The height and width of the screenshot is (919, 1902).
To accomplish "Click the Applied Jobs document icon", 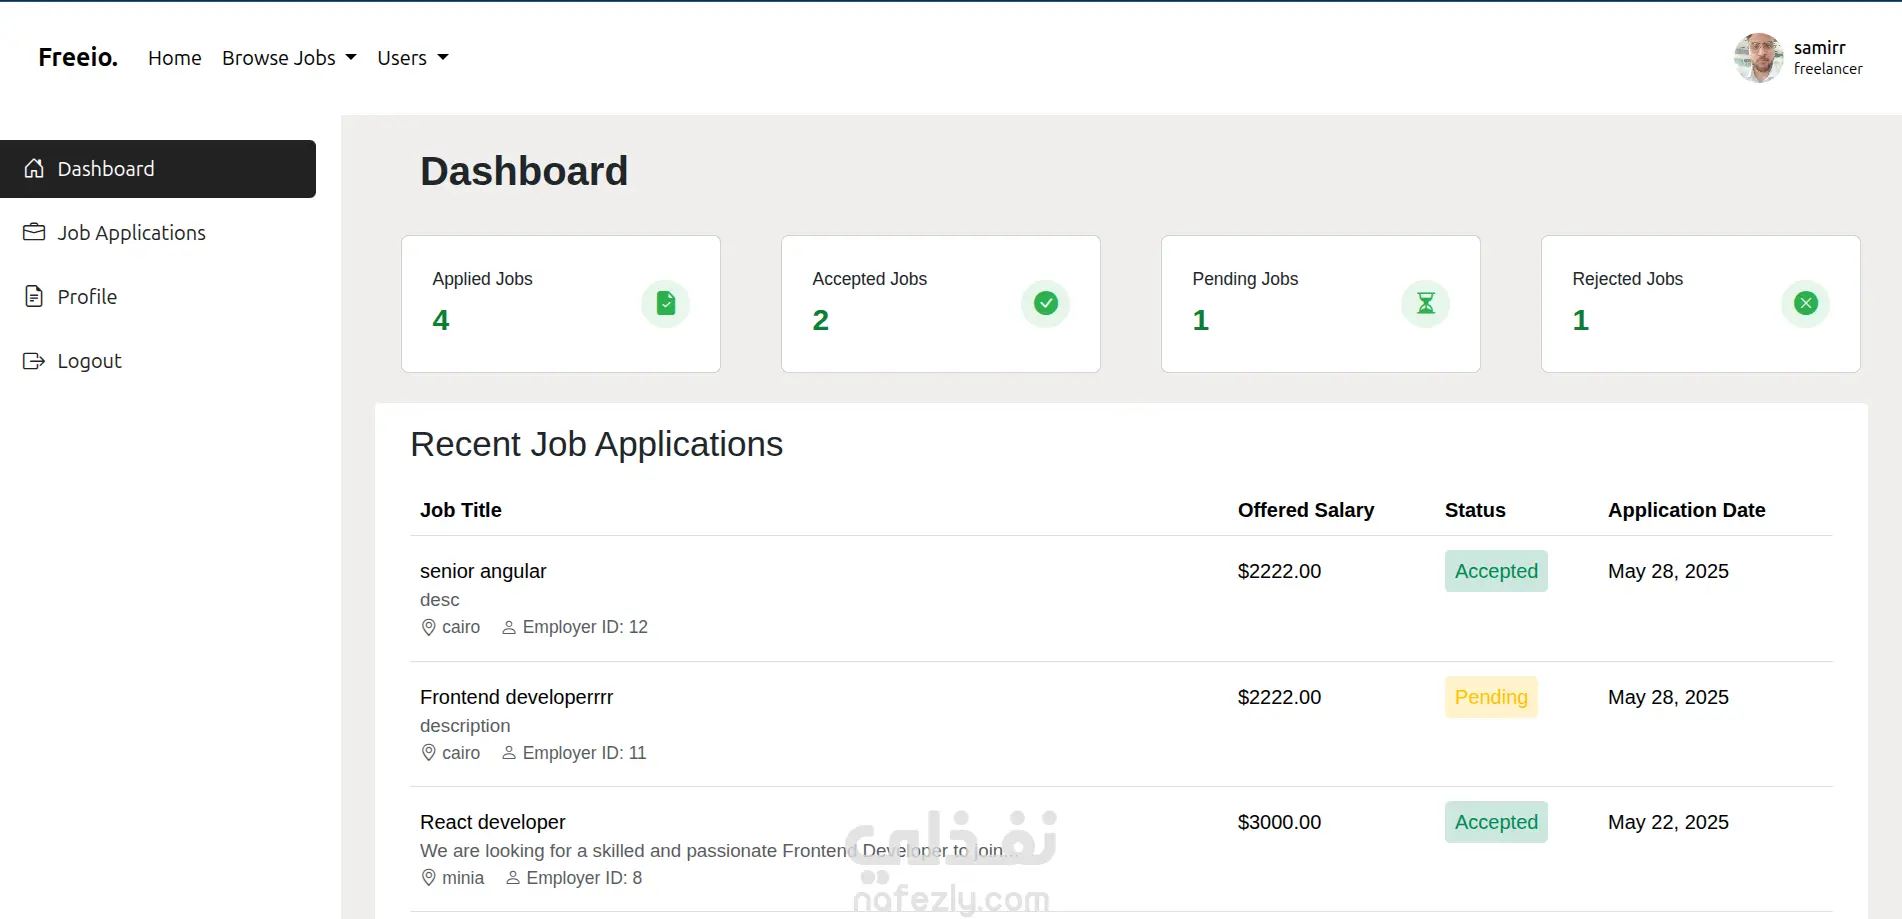I will click(x=666, y=303).
